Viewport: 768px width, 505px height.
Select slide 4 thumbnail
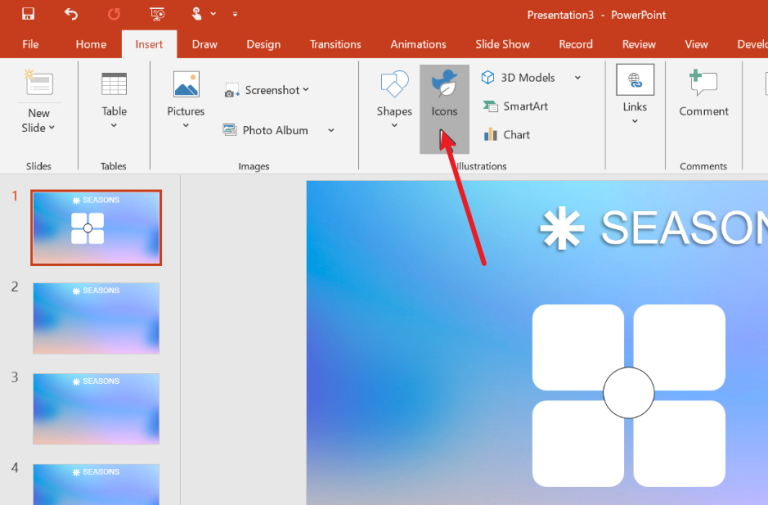click(96, 484)
